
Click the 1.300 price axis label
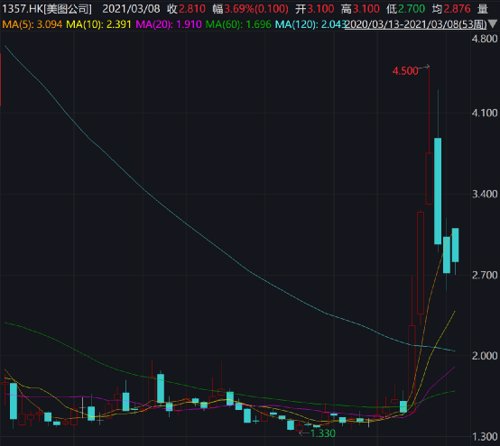click(485, 436)
